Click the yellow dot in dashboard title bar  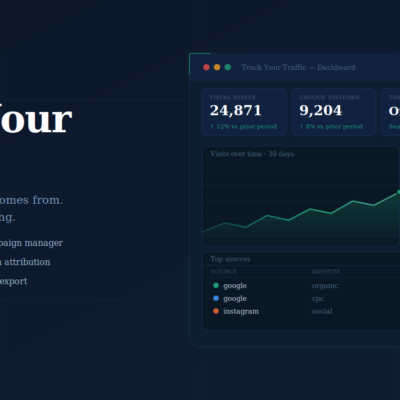click(217, 67)
